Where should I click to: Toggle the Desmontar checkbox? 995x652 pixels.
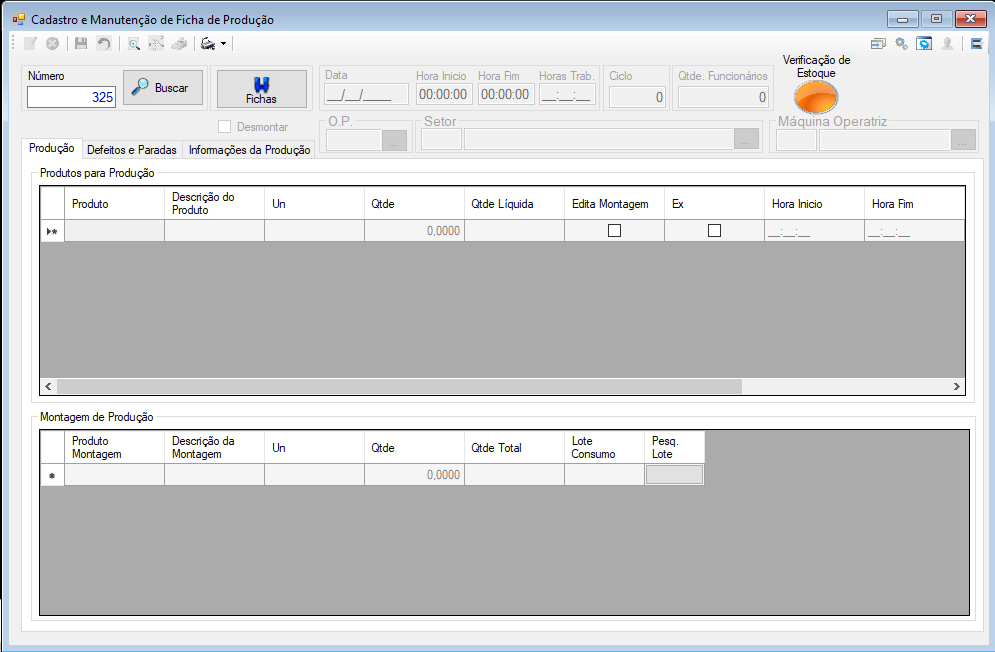[224, 126]
